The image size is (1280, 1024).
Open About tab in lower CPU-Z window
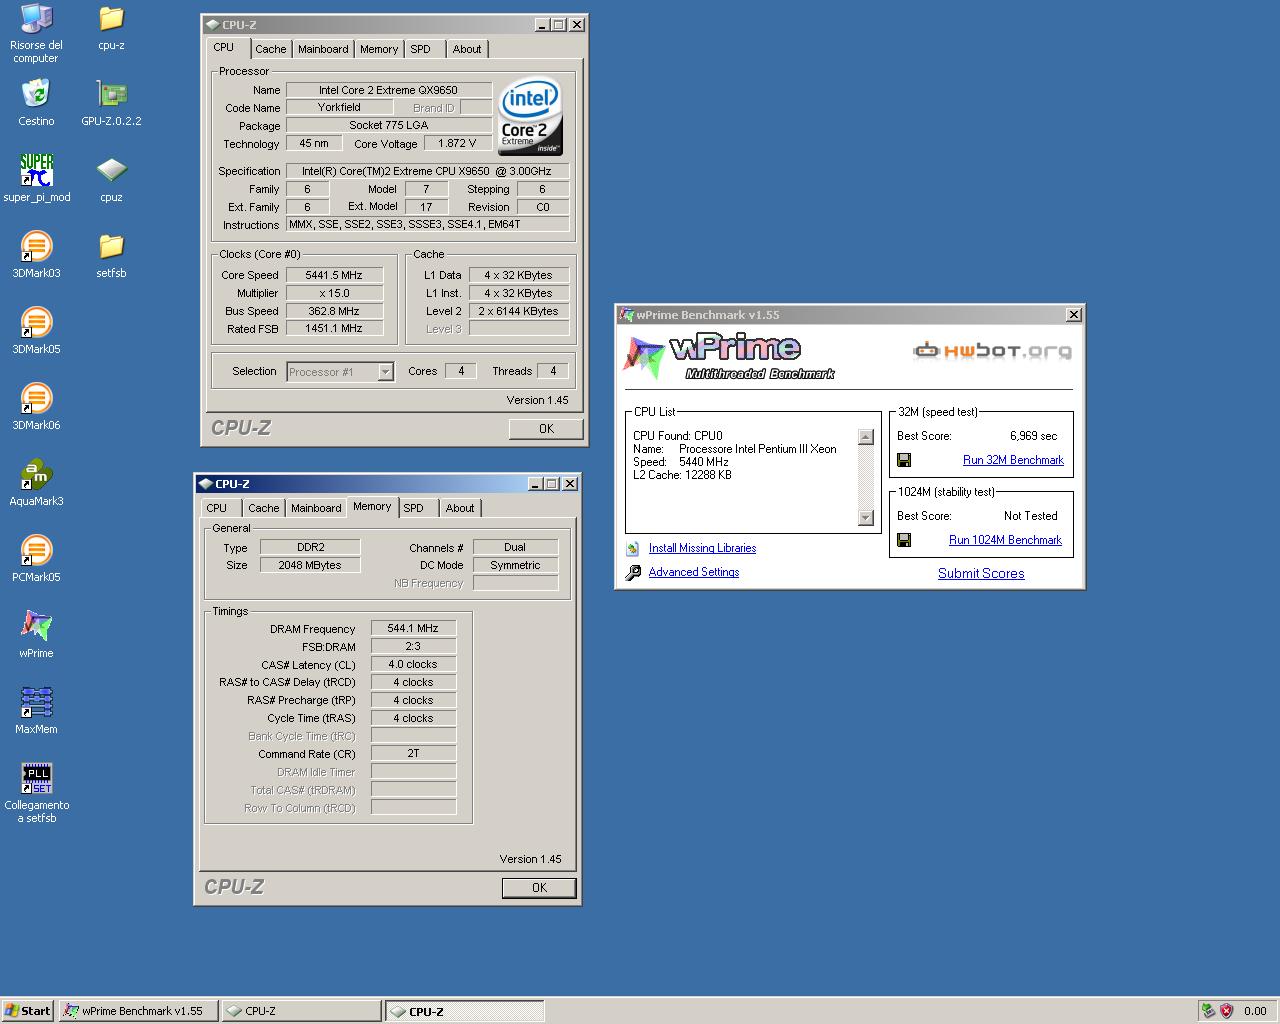[x=460, y=508]
